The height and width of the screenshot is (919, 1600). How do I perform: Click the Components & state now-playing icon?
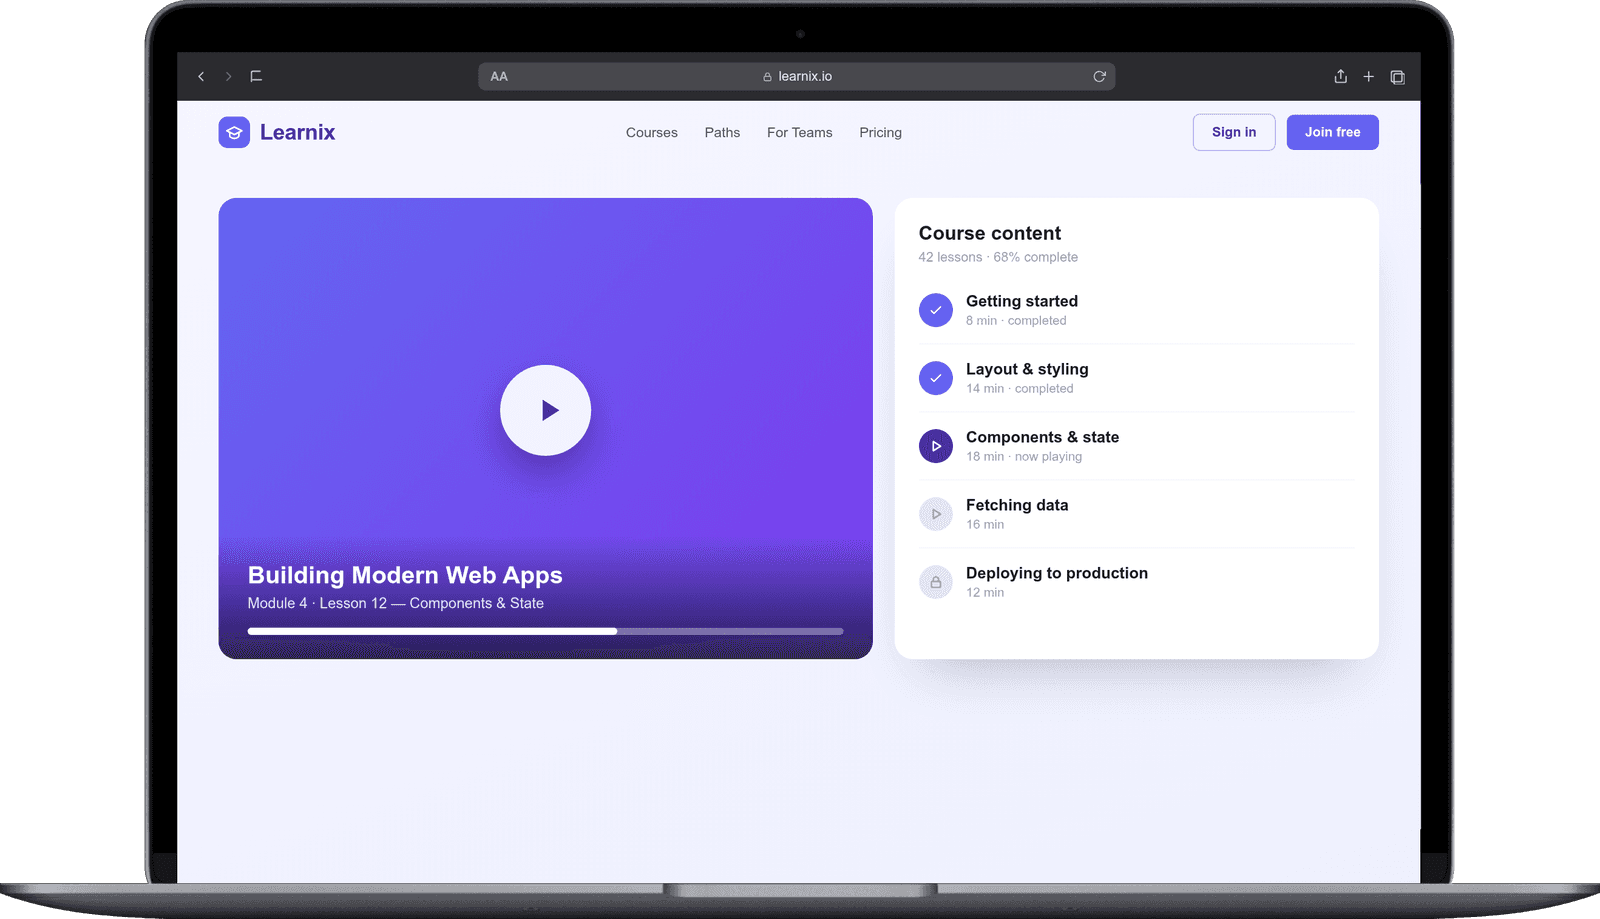tap(936, 446)
